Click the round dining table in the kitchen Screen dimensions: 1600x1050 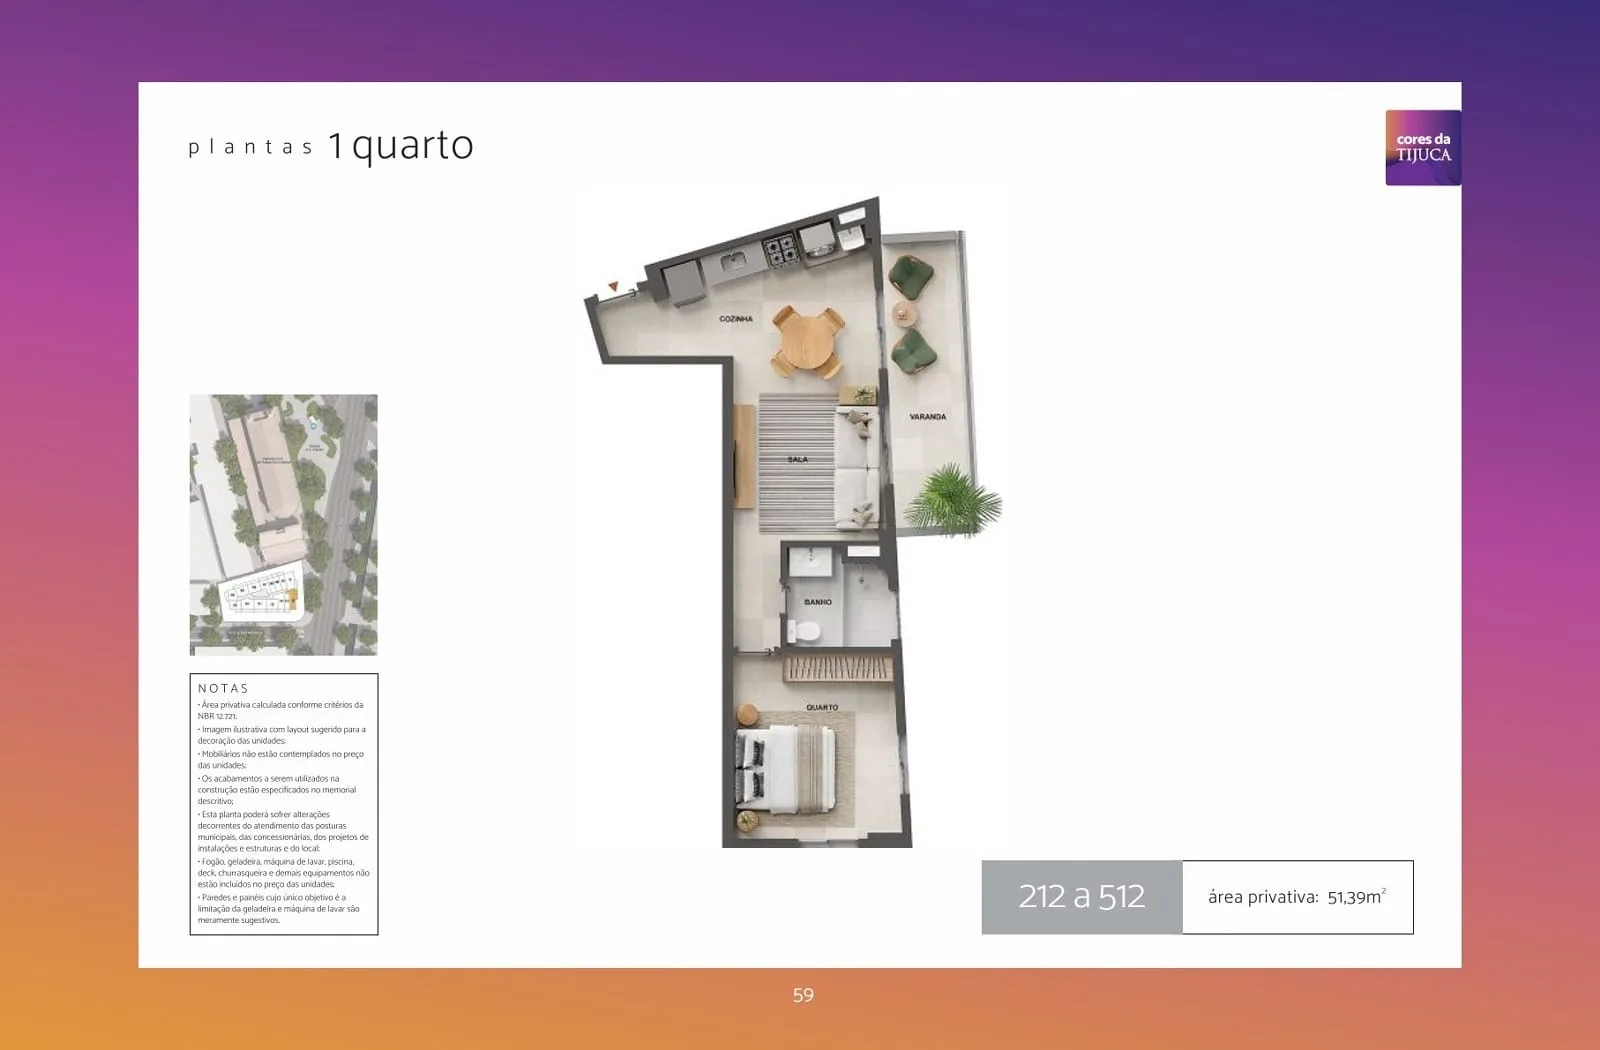click(x=809, y=342)
